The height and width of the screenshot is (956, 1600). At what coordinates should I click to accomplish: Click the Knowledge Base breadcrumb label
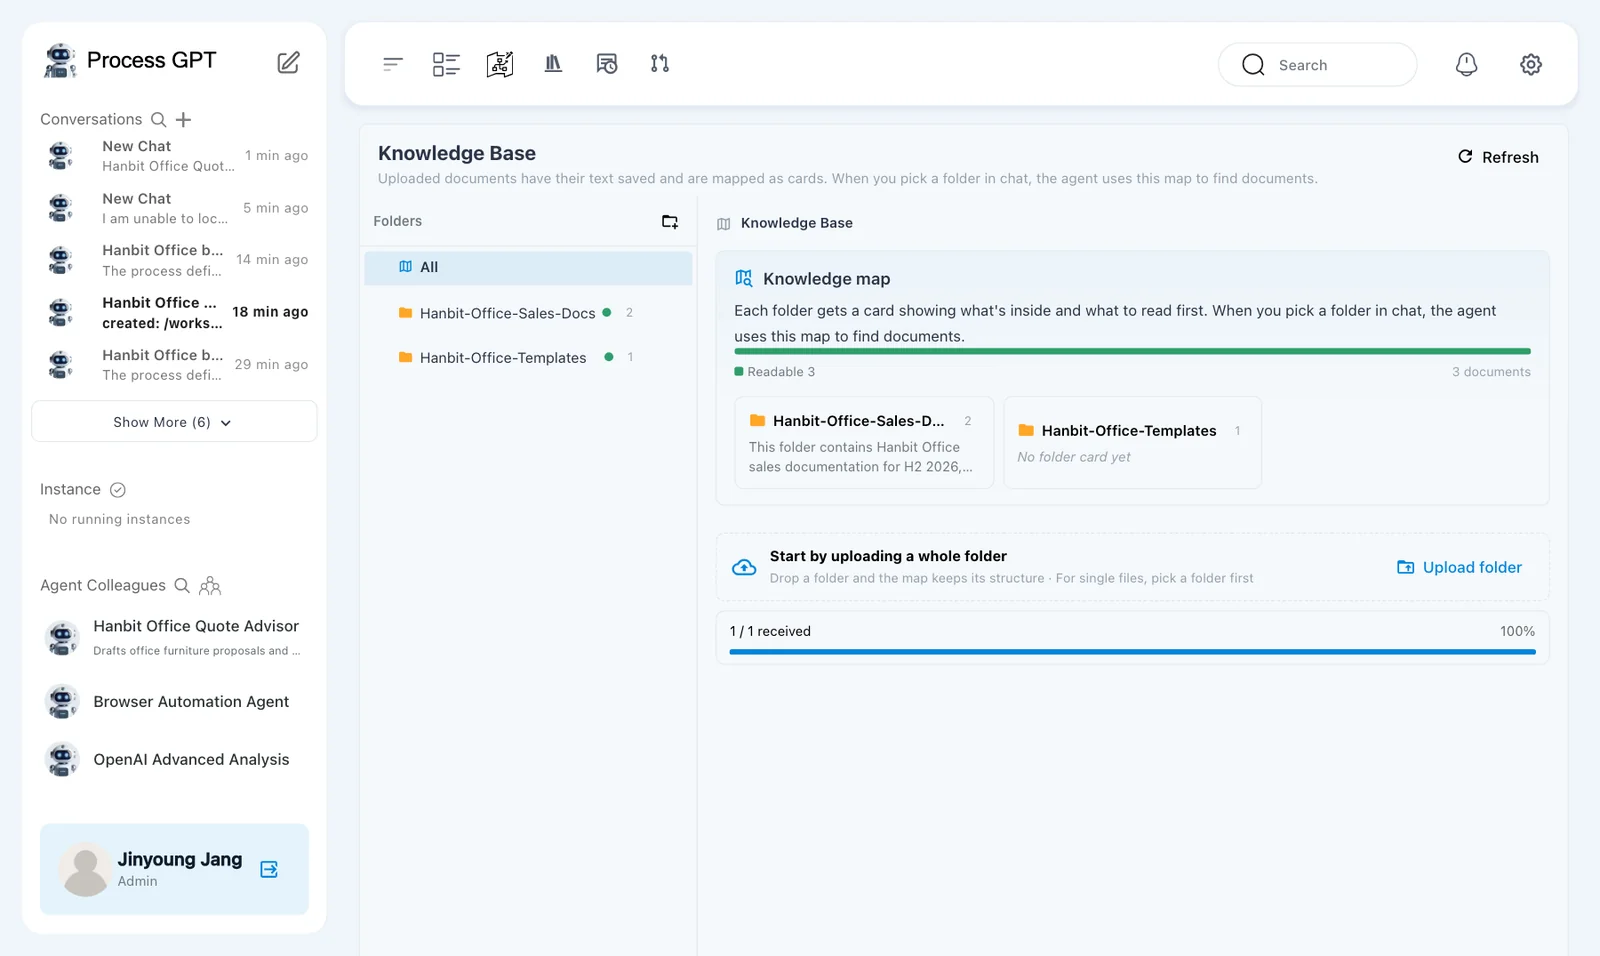click(796, 223)
